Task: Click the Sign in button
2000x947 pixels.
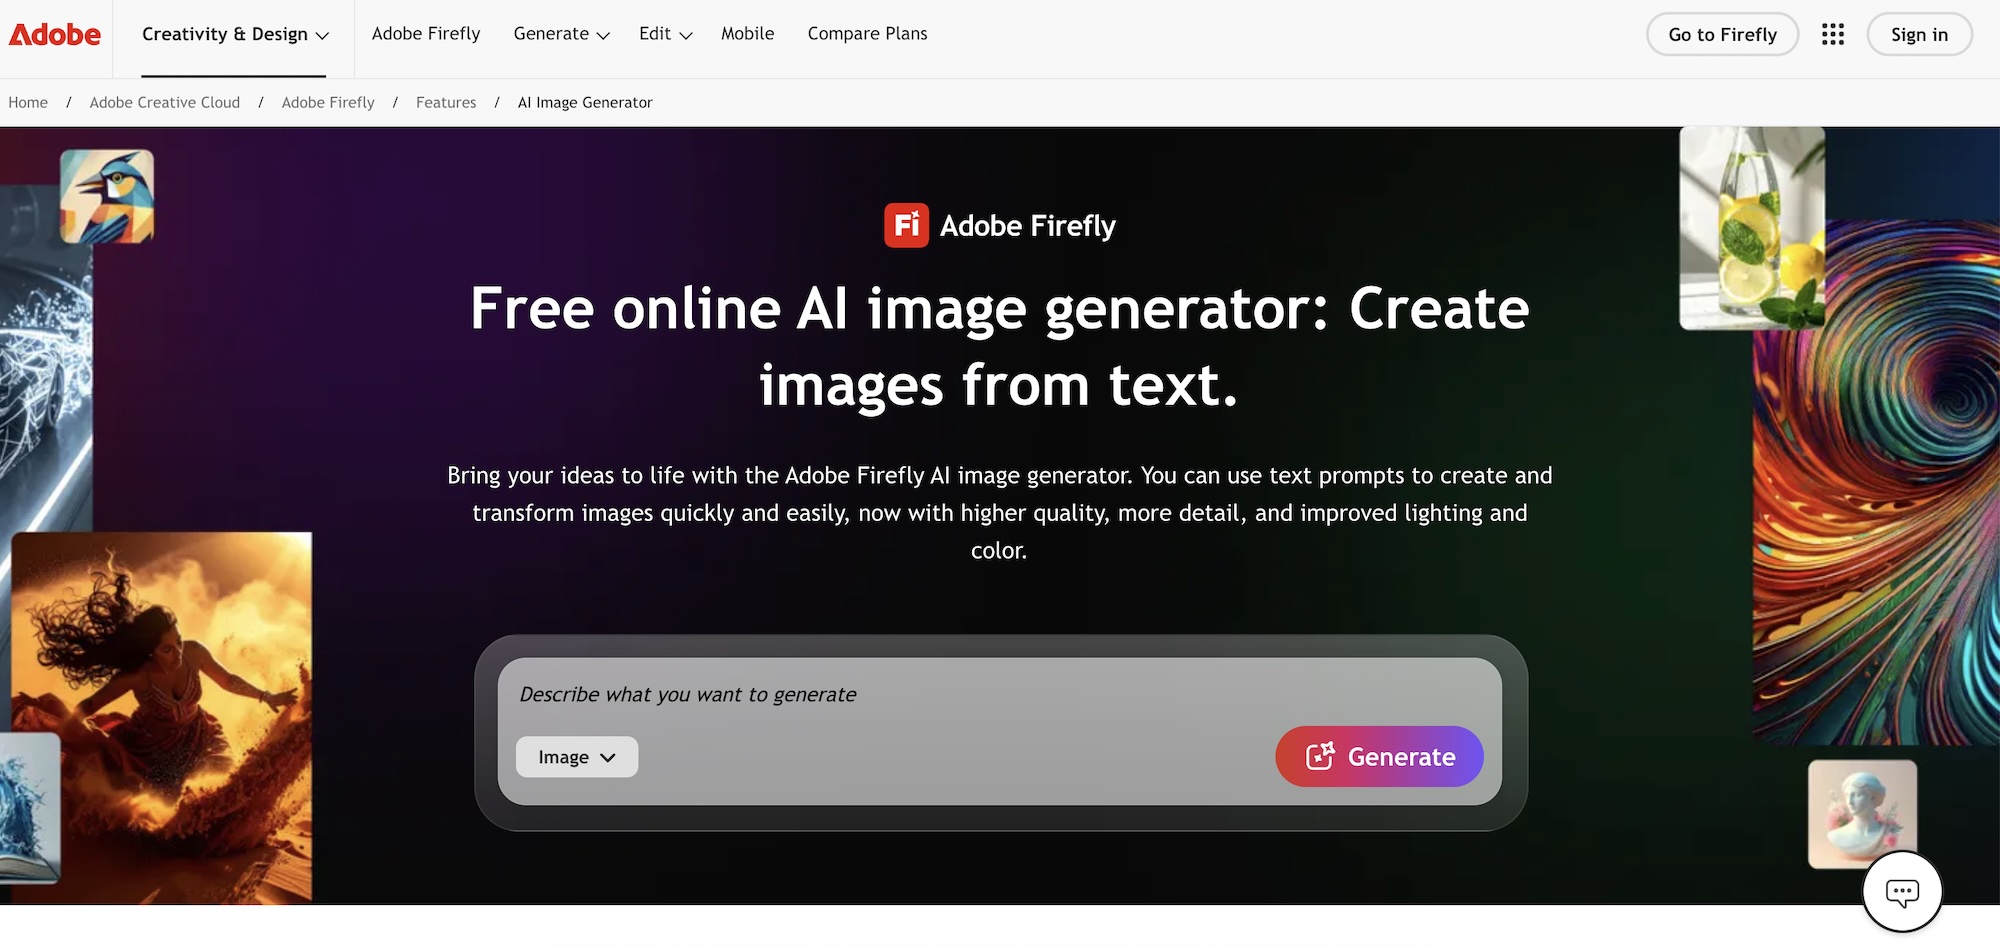Action: 1919,35
